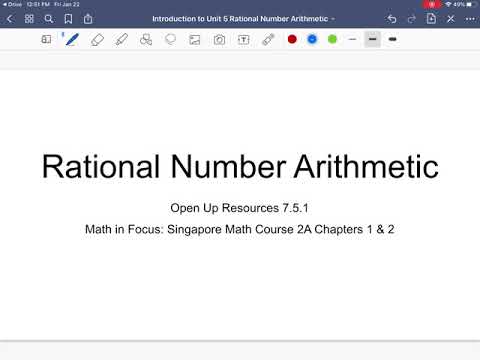Select the Highlighter tool
Screen dimensions: 480x360
coord(121,39)
